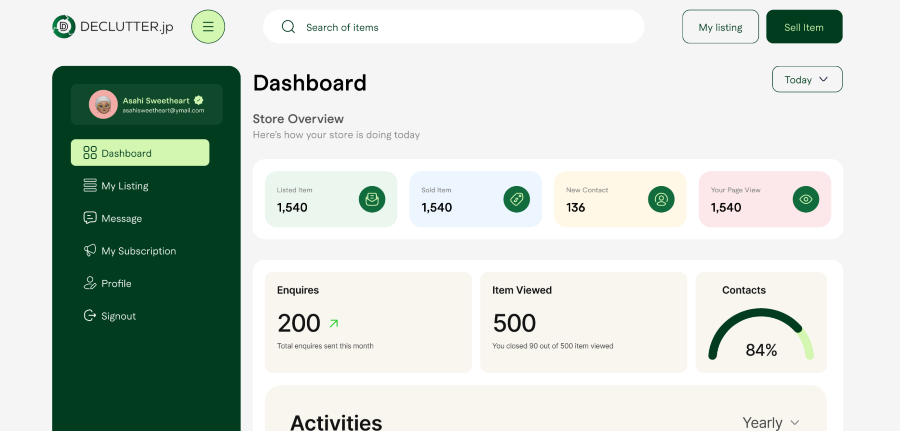Click 'You closed 90 out of 500' text

tap(553, 346)
